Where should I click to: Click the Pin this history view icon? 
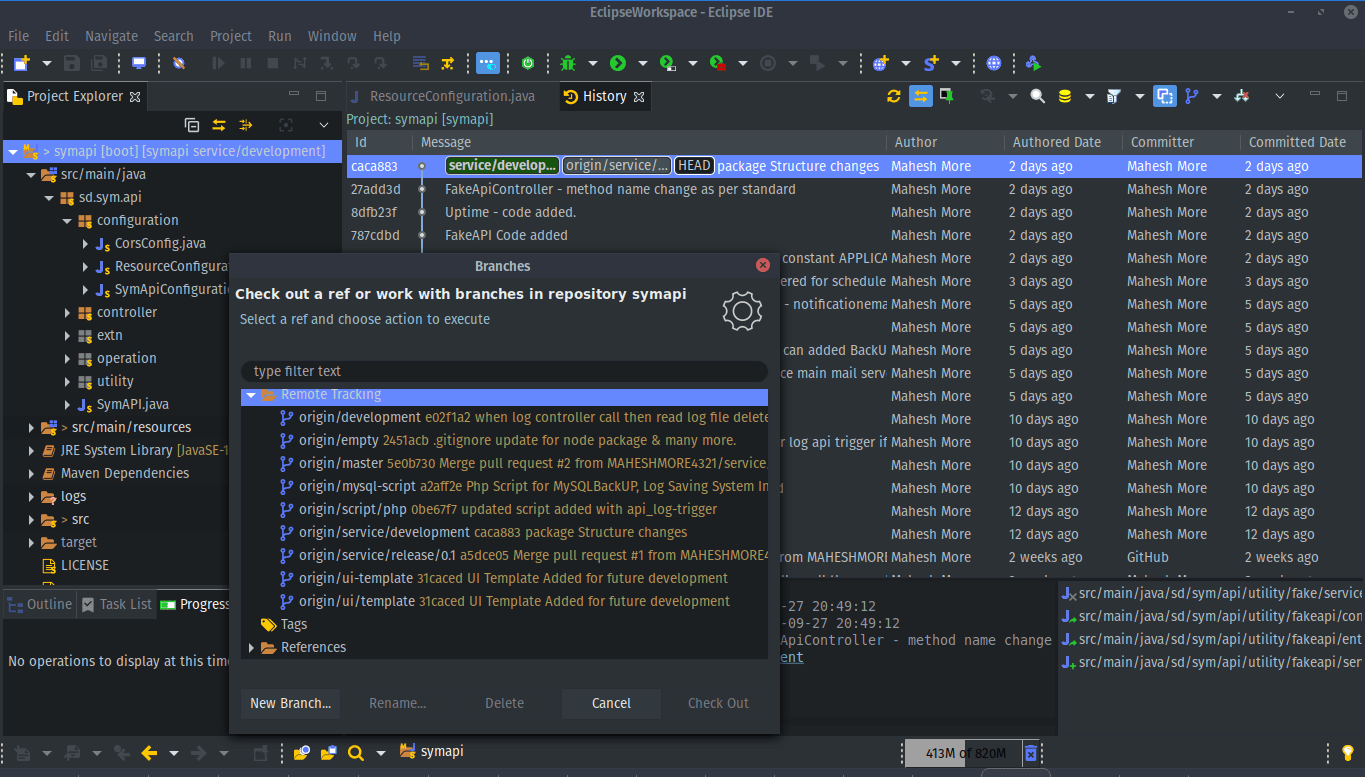point(944,96)
